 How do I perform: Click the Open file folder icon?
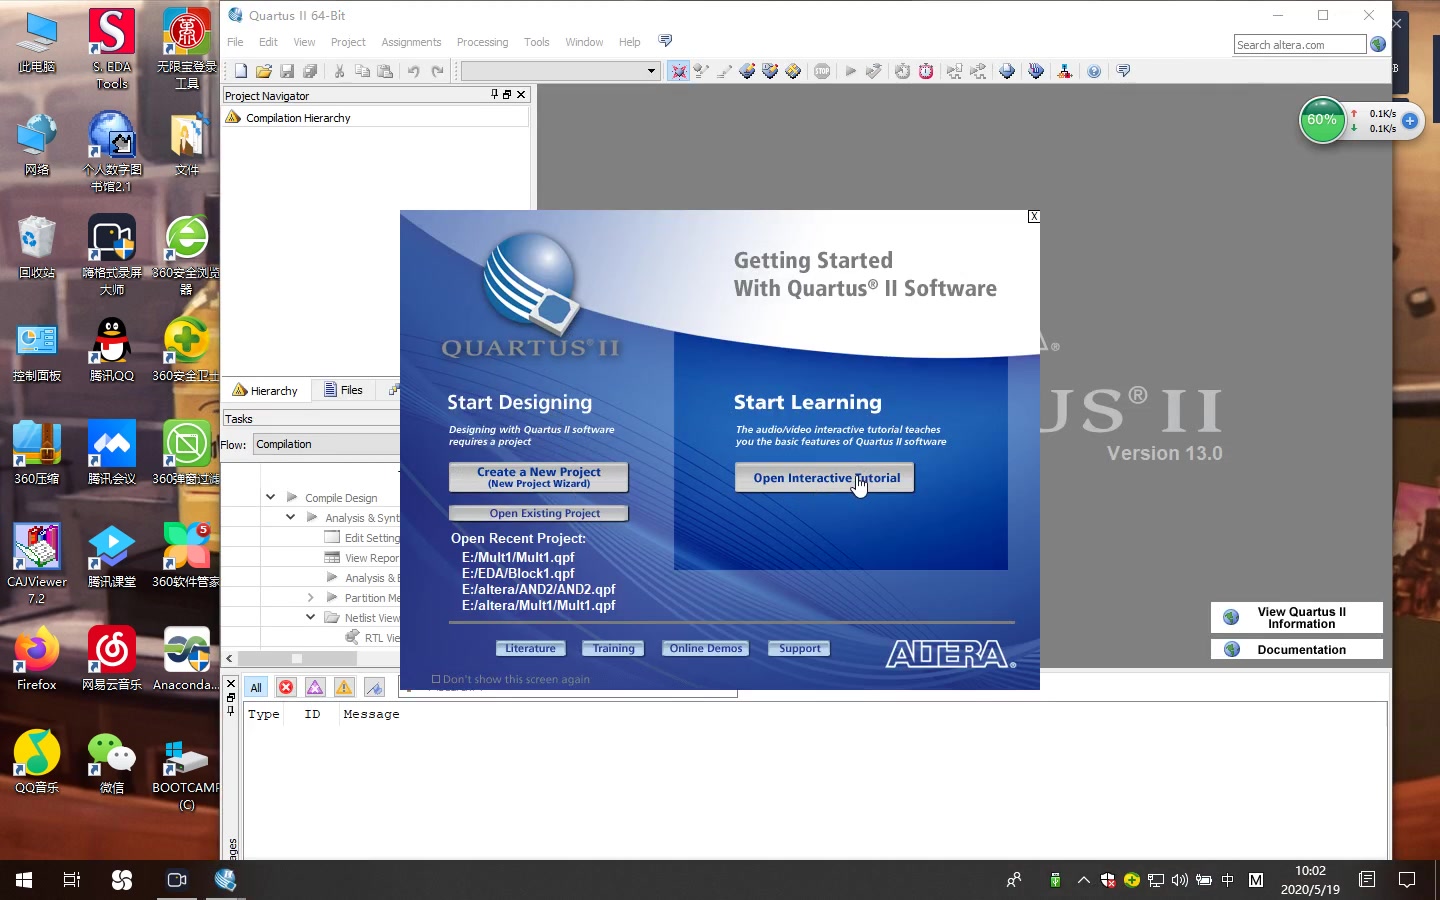(x=264, y=71)
